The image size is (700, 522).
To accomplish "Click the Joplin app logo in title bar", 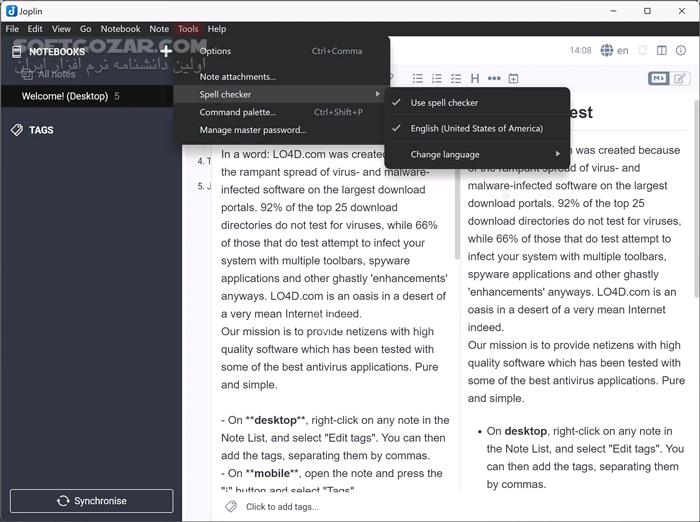I will pos(12,11).
